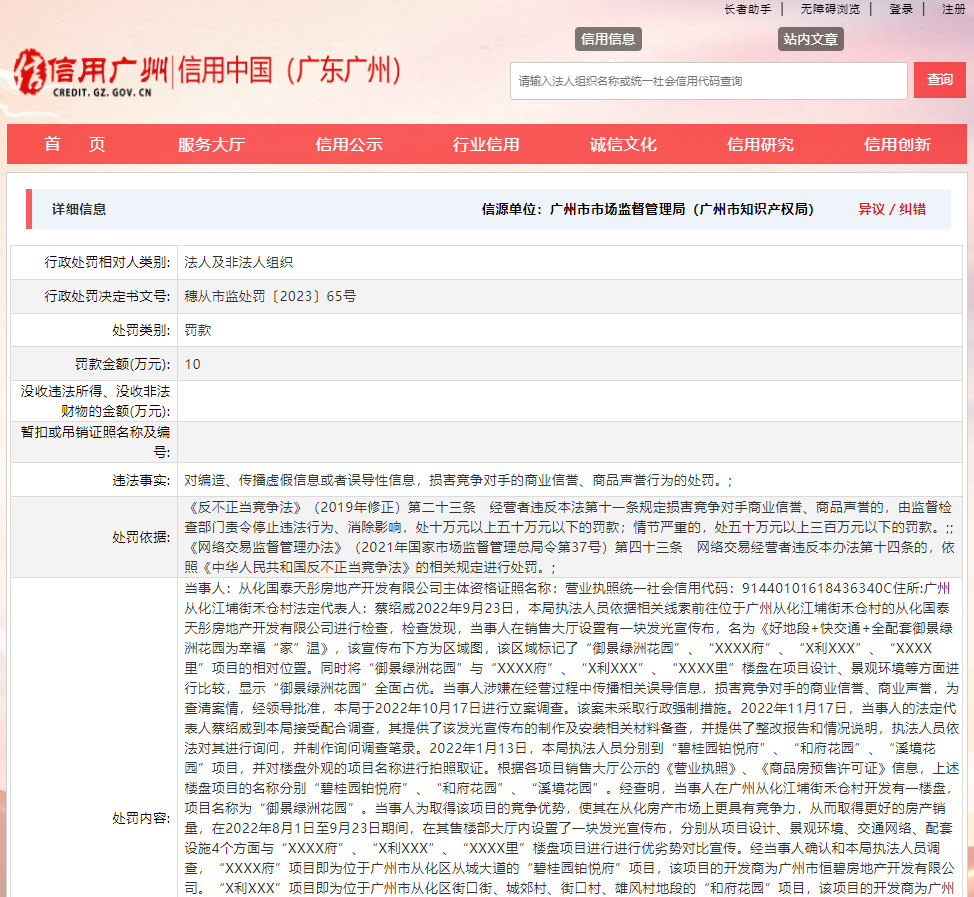The image size is (974, 897).
Task: Select the 站内文章 search tab
Action: point(811,39)
